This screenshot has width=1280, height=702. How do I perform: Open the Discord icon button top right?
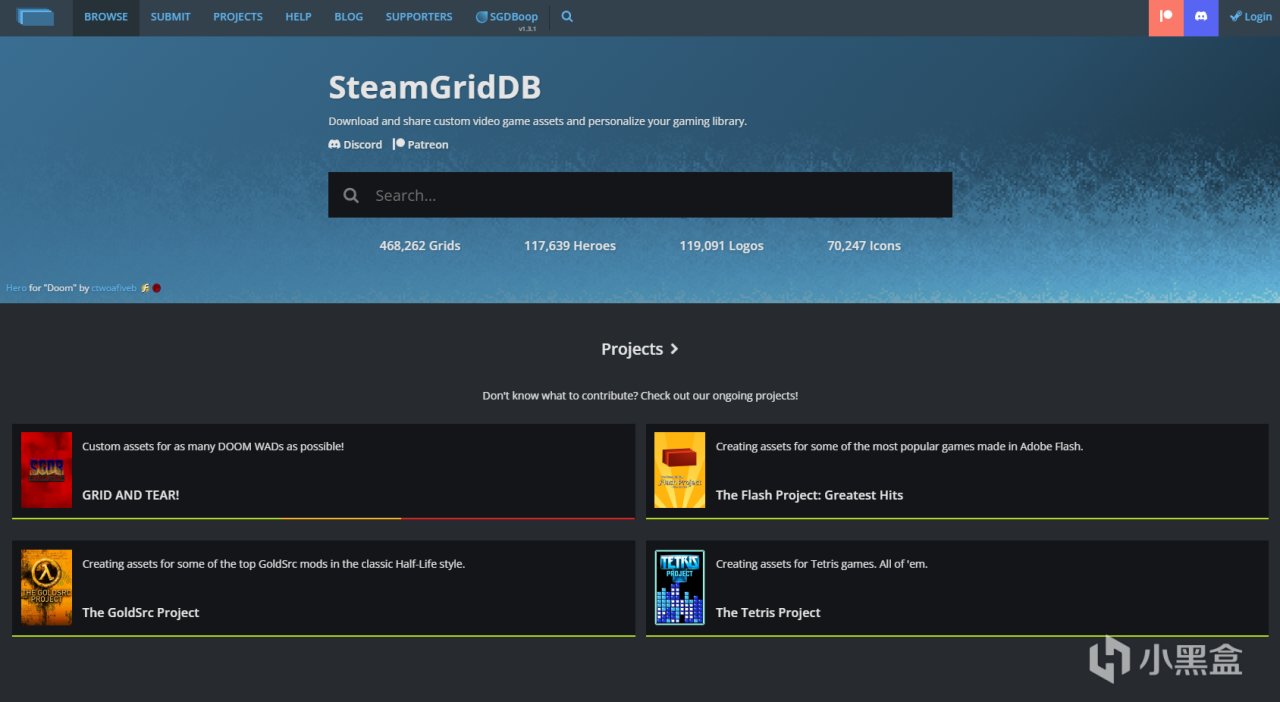point(1201,17)
